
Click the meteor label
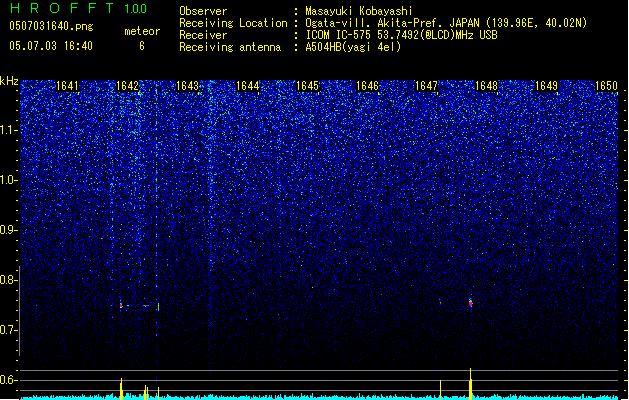point(142,31)
